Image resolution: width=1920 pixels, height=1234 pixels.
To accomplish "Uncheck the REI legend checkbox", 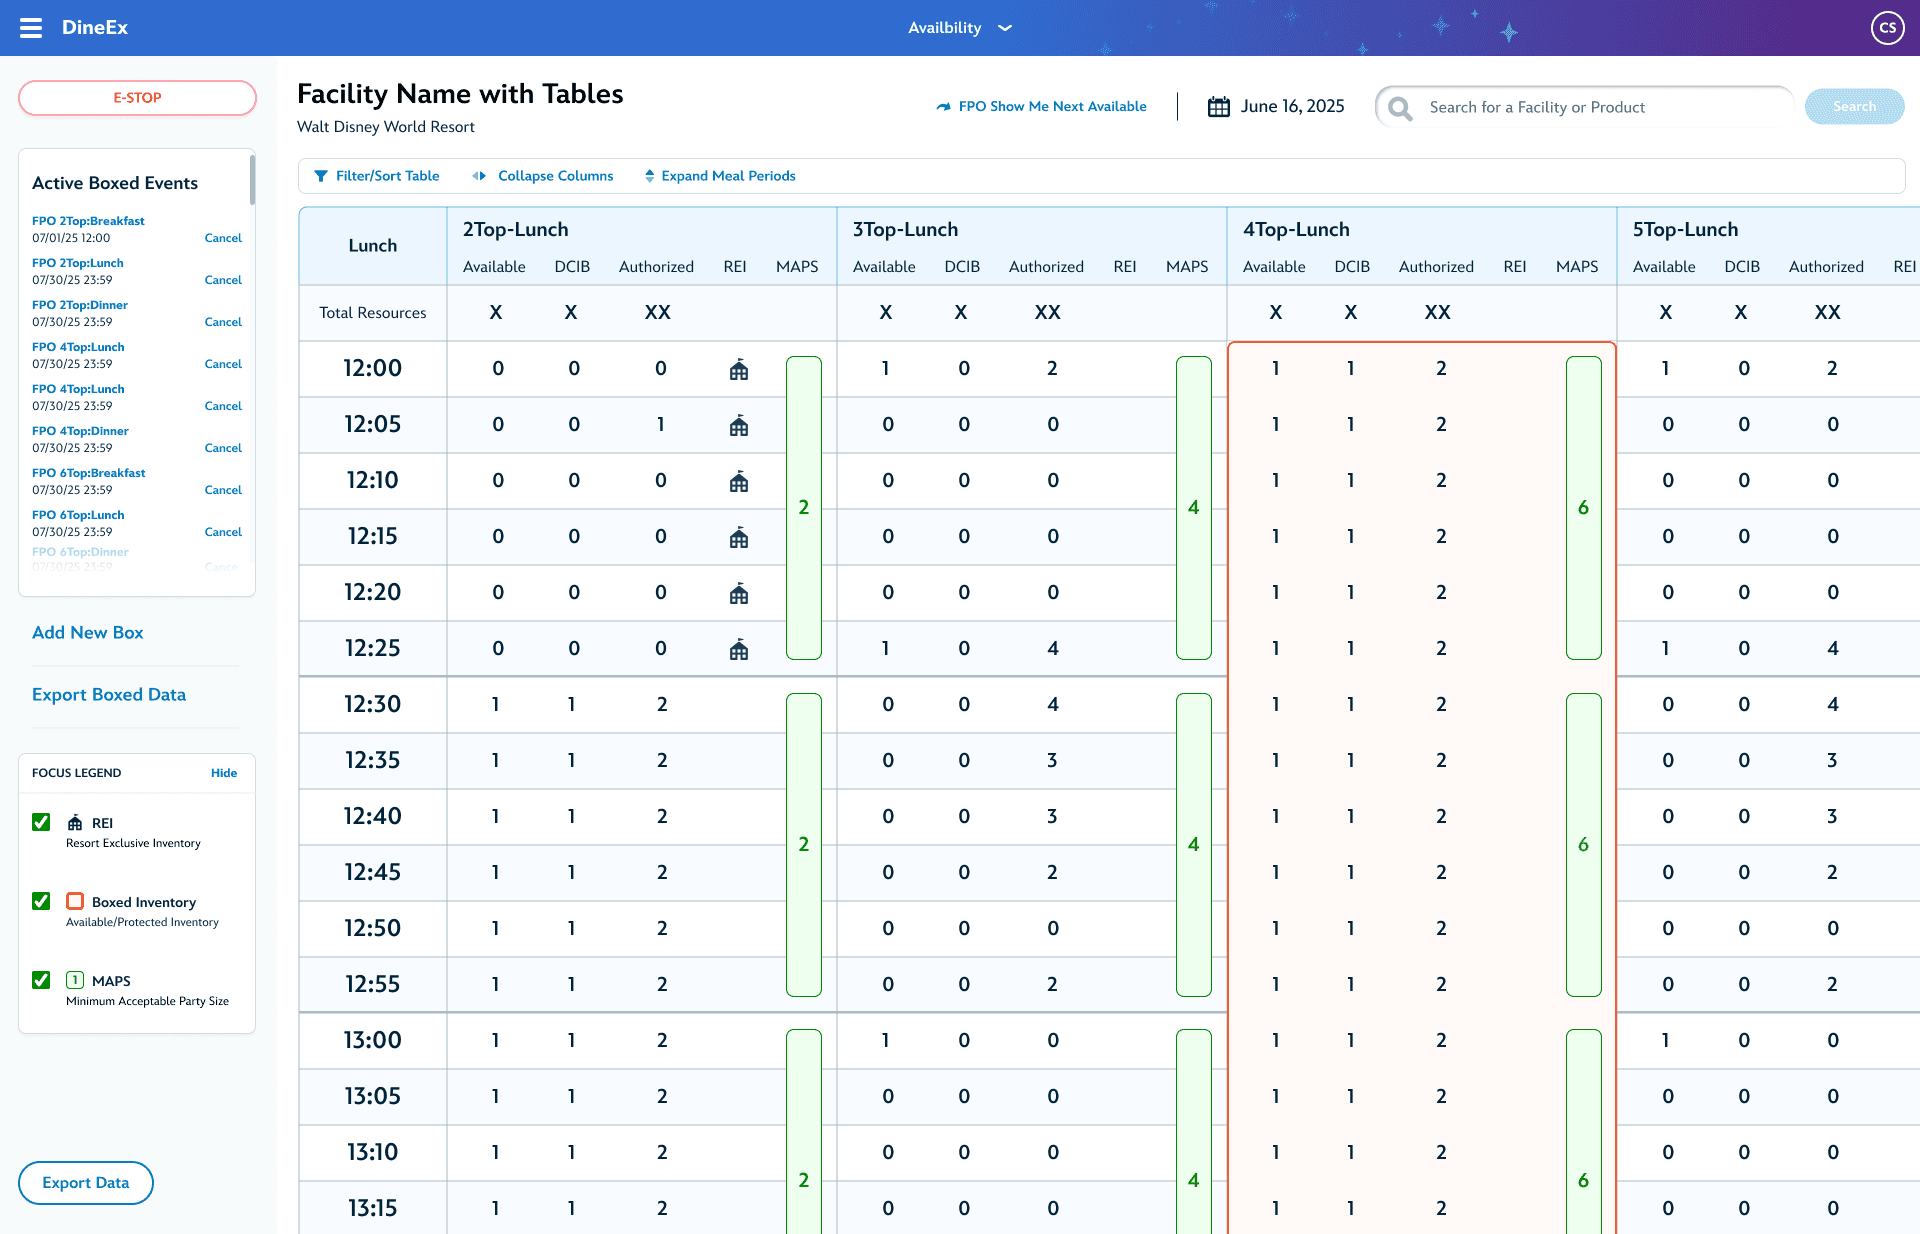I will point(41,822).
